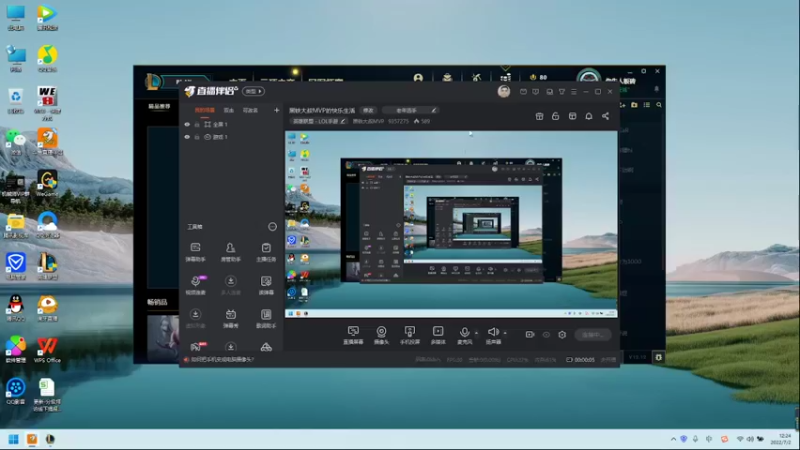Toggle the preview eye in bottom toolbar
The width and height of the screenshot is (800, 450).
point(546,335)
